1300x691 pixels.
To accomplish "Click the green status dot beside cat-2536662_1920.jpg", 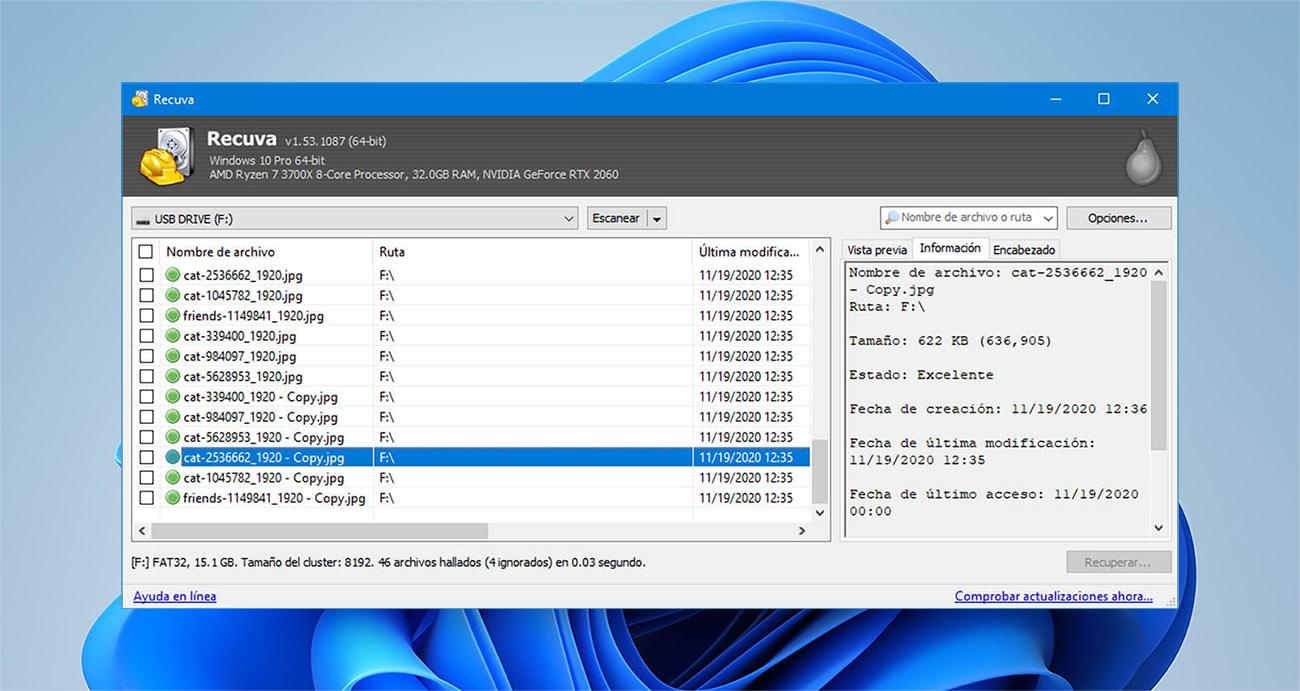I will 174,275.
